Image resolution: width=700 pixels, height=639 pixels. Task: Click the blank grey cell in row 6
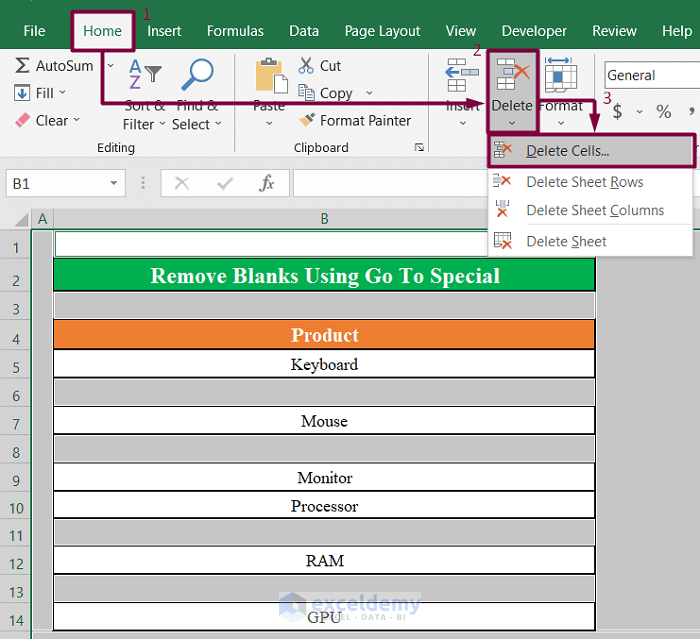tap(324, 393)
